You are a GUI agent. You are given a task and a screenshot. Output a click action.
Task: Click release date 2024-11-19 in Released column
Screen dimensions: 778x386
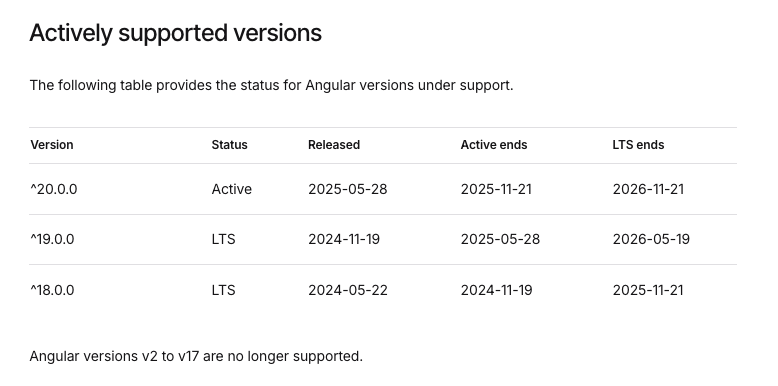pos(344,240)
